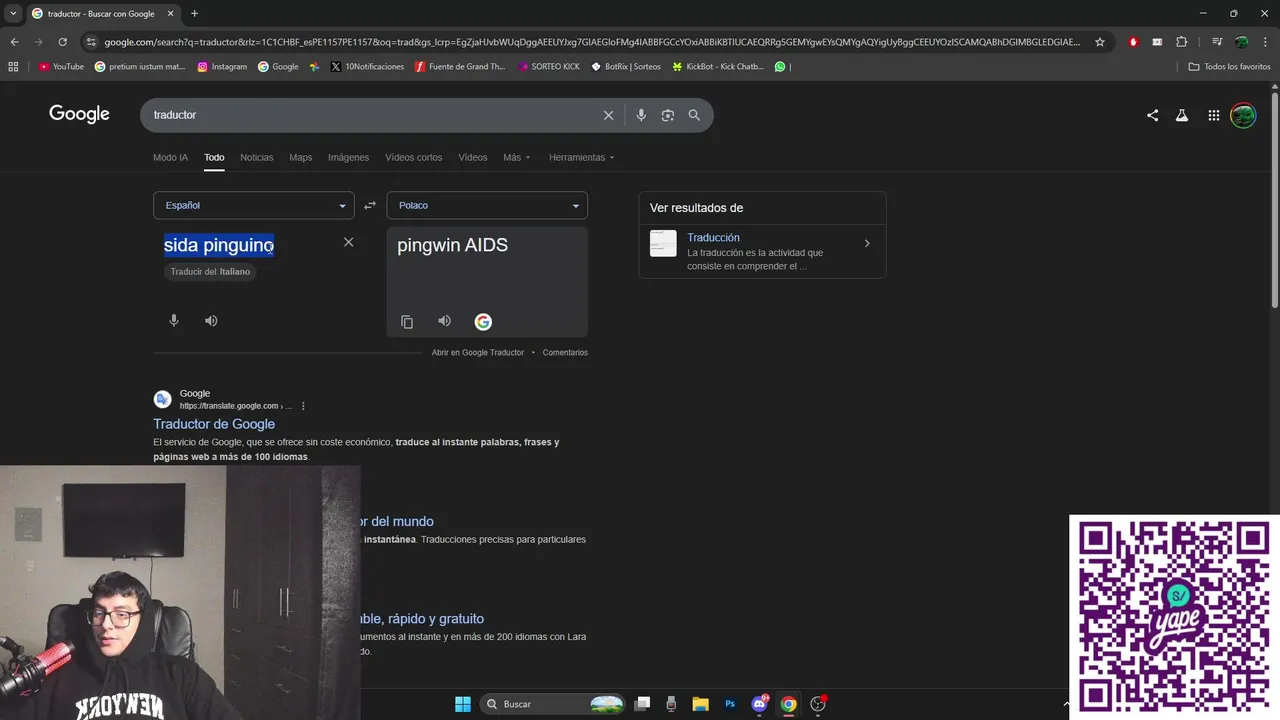The height and width of the screenshot is (720, 1280).
Task: Switch to Videos cortos tab
Action: point(414,157)
